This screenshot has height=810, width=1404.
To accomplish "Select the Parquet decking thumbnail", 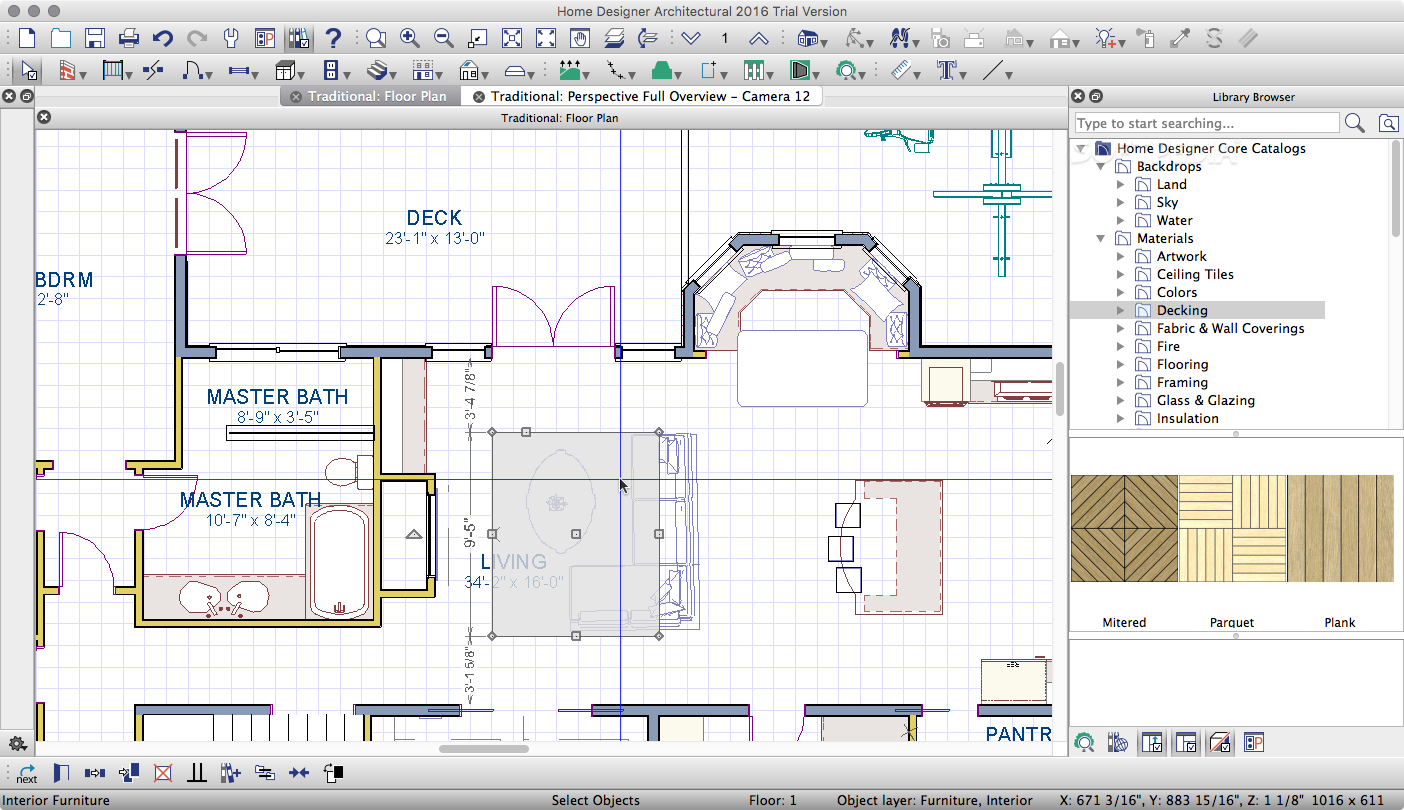I will (1232, 528).
